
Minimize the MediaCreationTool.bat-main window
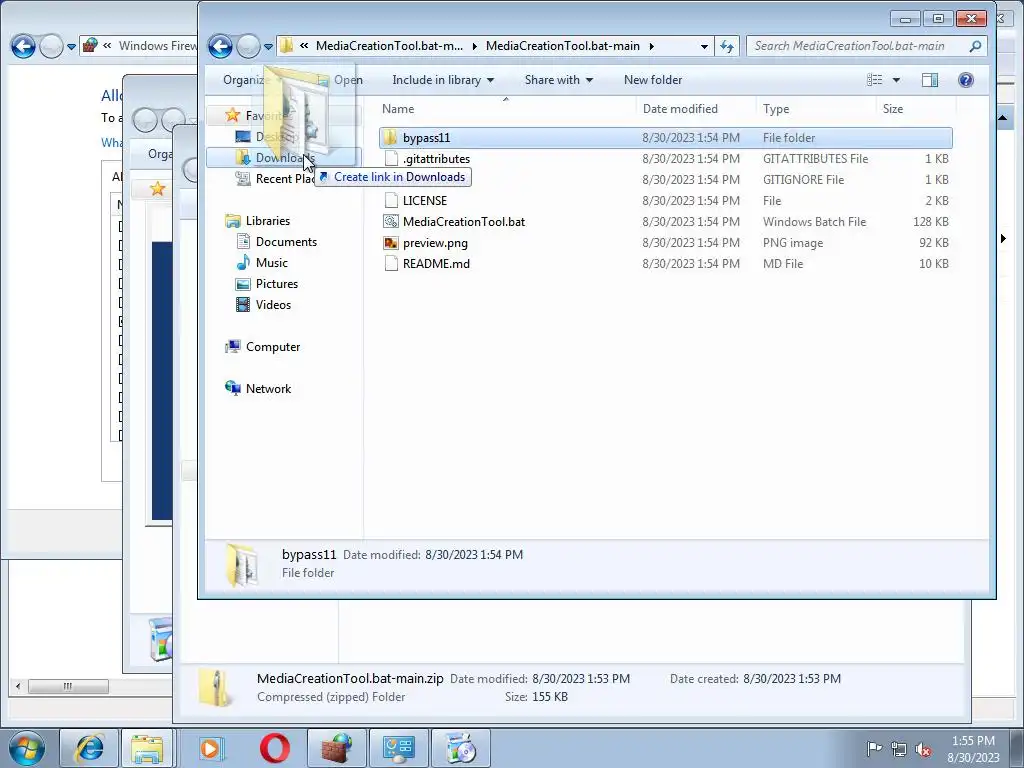(x=905, y=19)
